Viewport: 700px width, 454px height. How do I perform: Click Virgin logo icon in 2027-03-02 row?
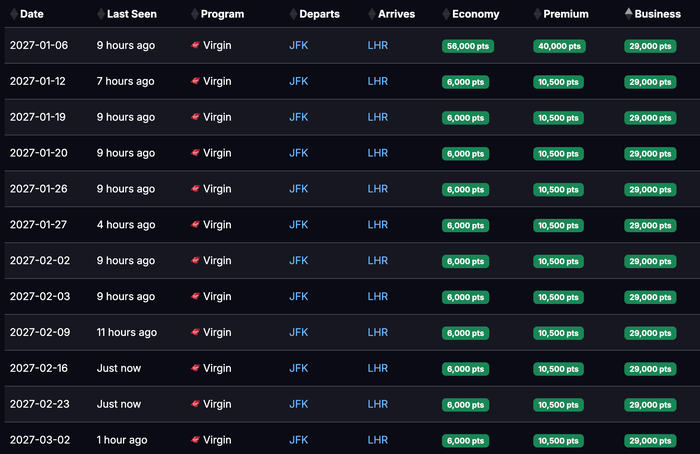click(x=195, y=440)
